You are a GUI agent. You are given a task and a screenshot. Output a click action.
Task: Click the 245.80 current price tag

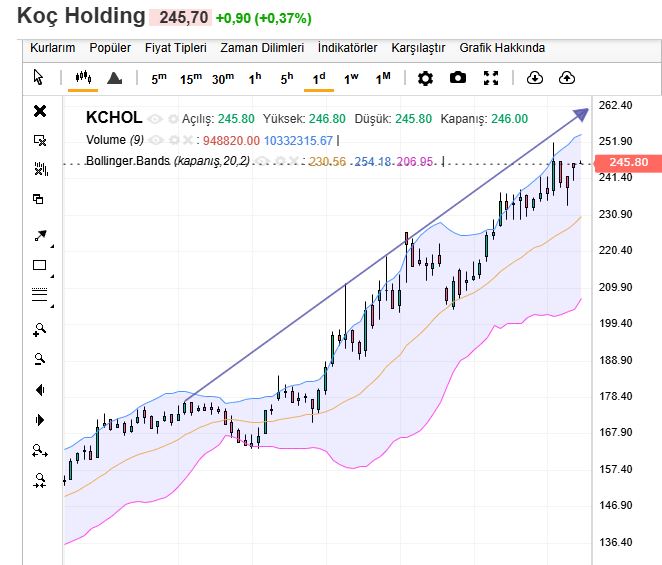point(628,163)
